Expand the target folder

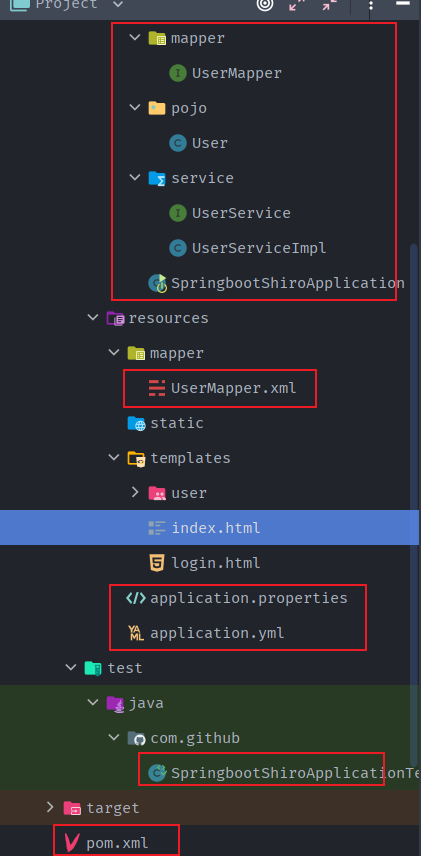[x=50, y=807]
